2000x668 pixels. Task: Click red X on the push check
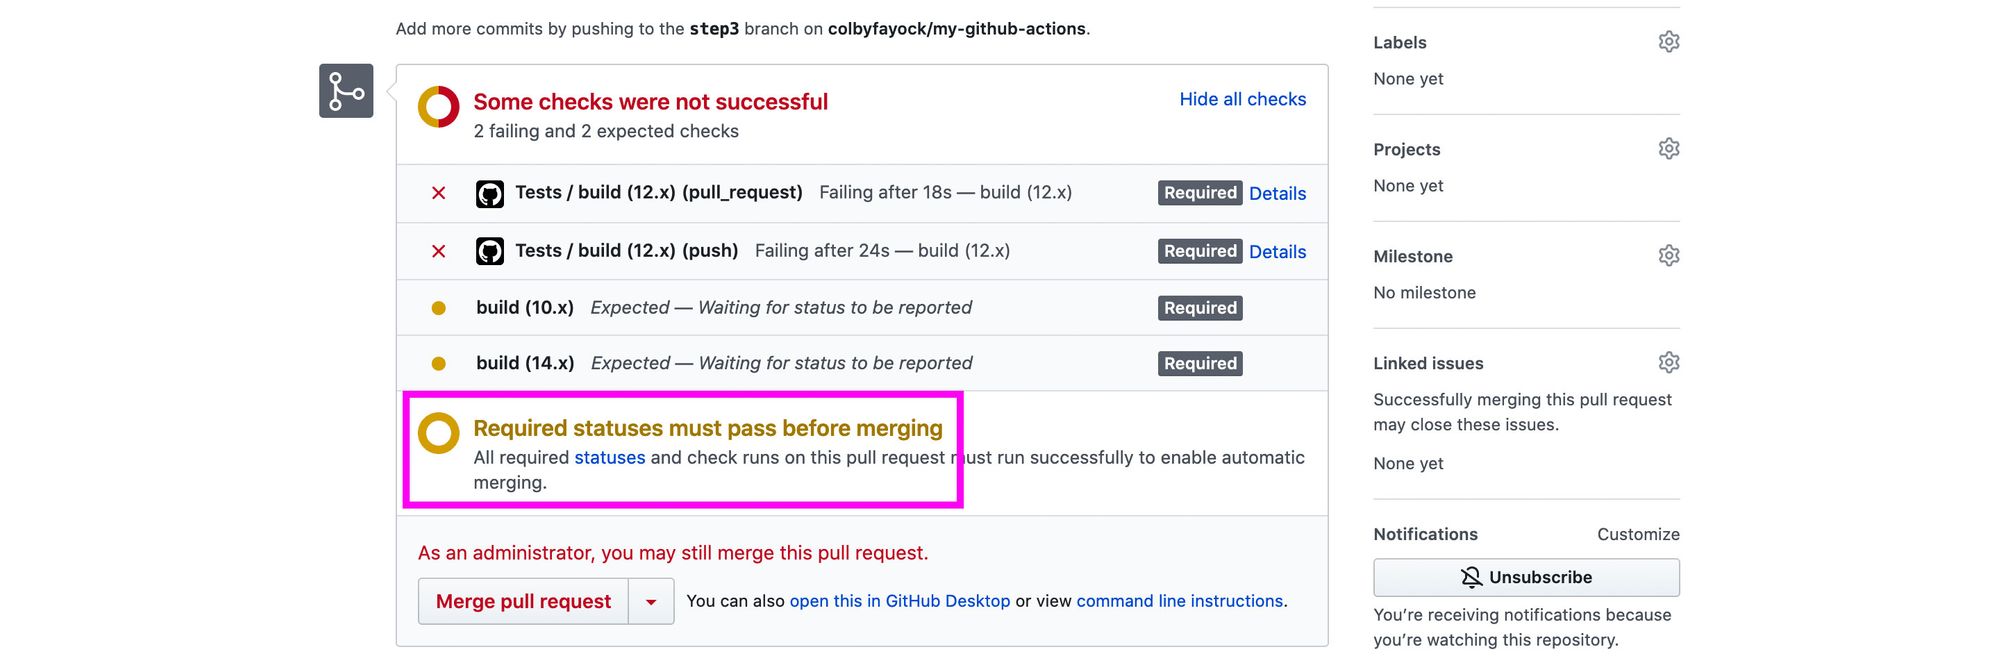(x=438, y=251)
